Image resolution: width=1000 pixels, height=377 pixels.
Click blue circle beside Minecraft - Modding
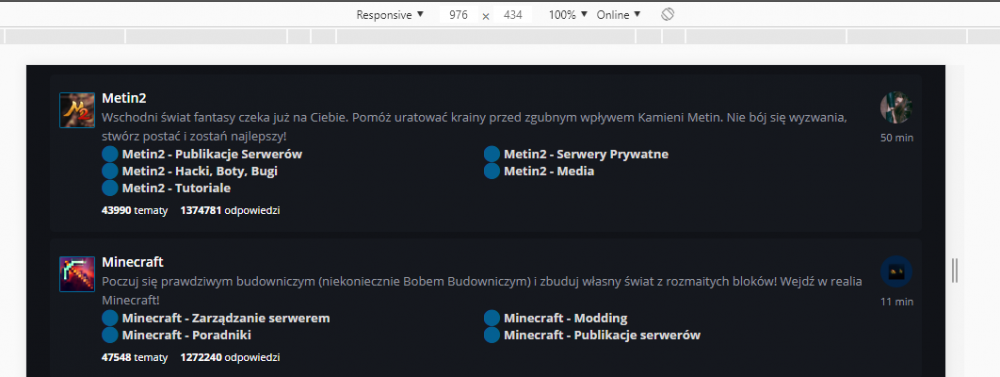(492, 318)
